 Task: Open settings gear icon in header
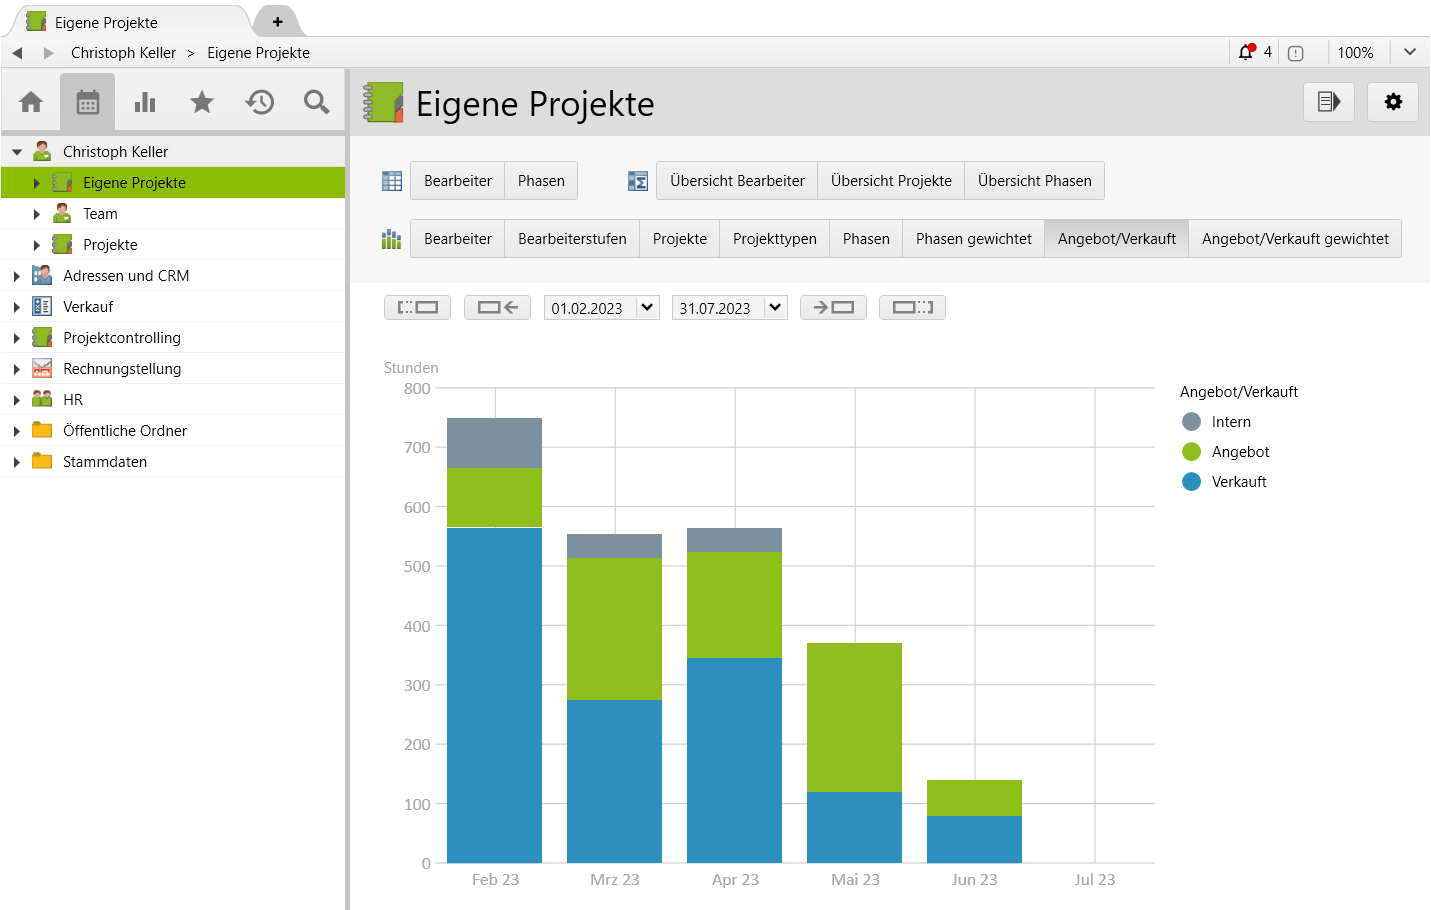(x=1393, y=102)
